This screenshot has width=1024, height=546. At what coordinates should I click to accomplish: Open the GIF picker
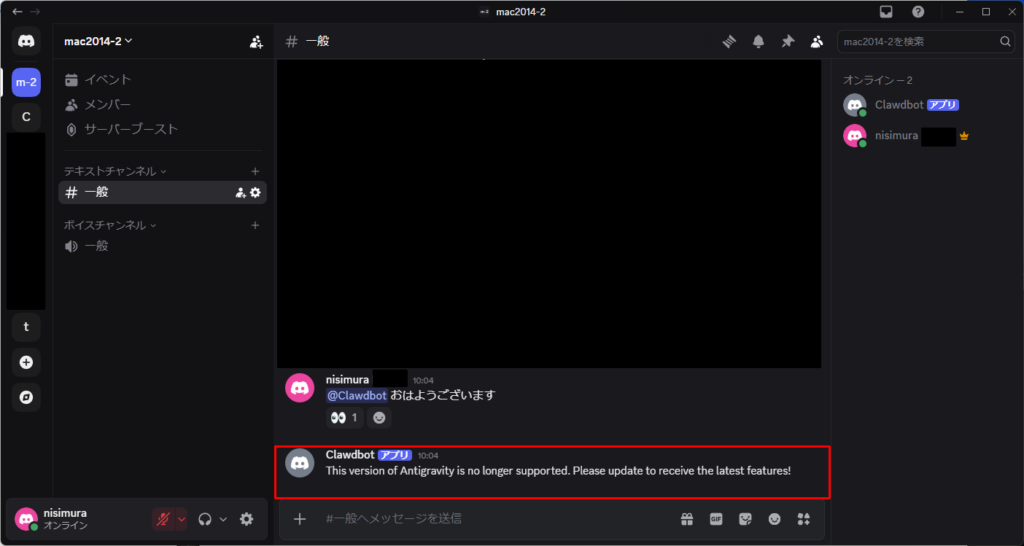point(716,519)
